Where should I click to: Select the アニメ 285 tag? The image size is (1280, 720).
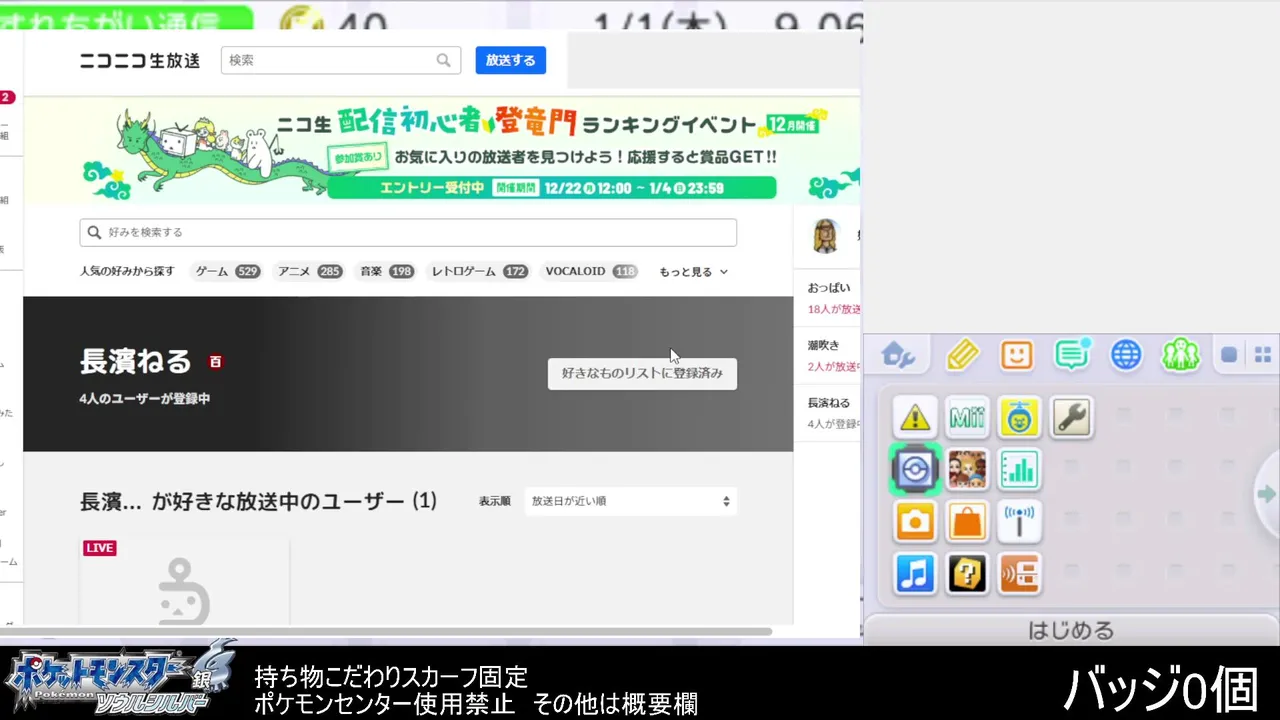(309, 271)
